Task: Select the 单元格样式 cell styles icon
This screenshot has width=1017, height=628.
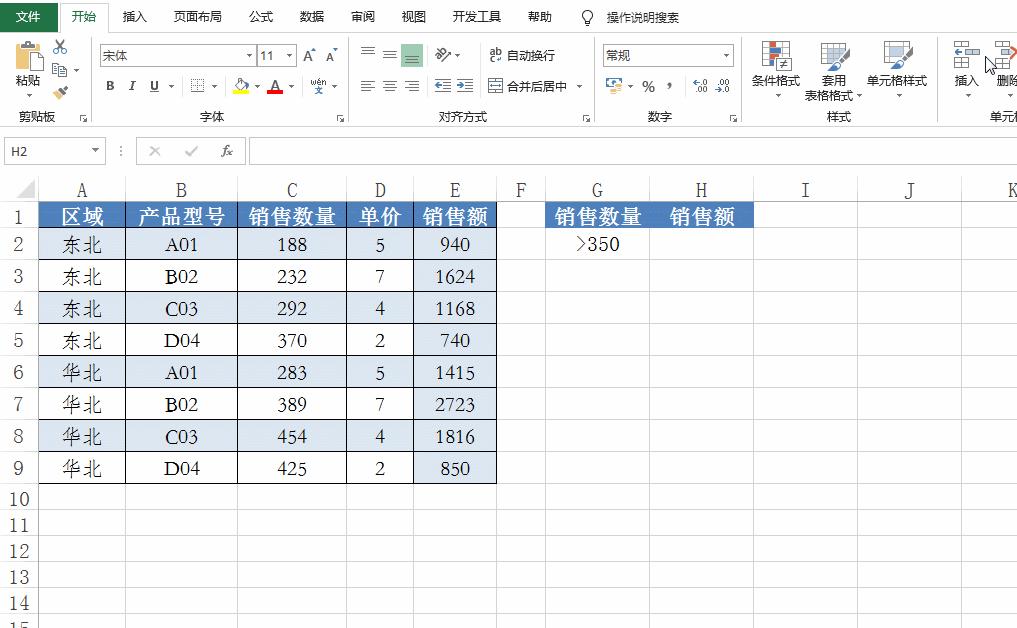Action: [896, 72]
